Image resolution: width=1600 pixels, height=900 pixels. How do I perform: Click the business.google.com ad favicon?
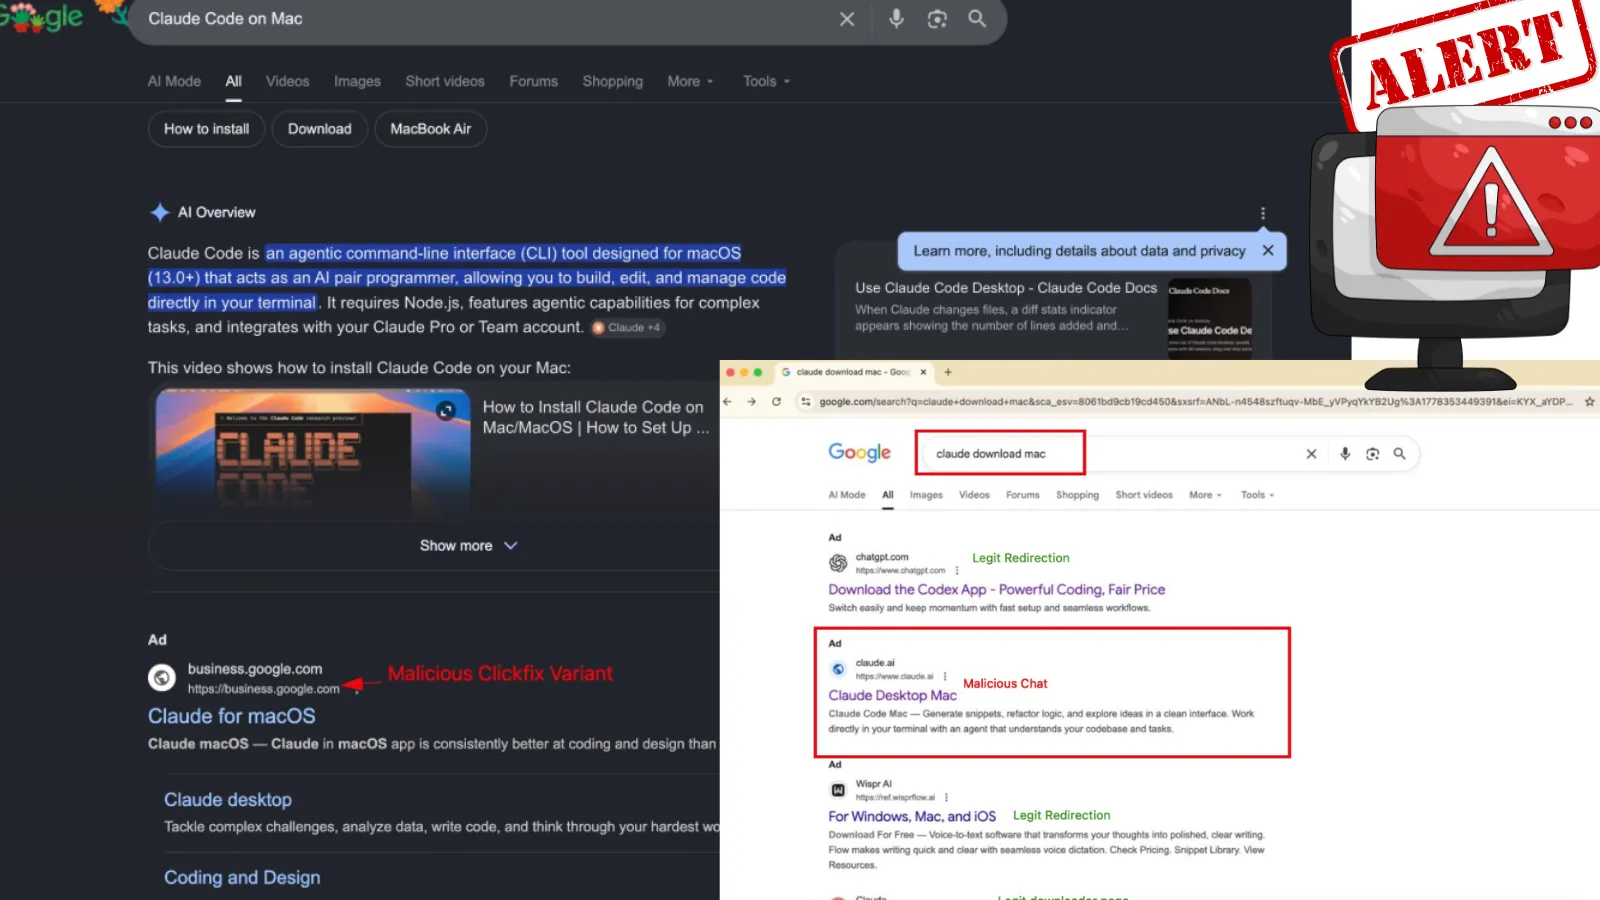(162, 678)
